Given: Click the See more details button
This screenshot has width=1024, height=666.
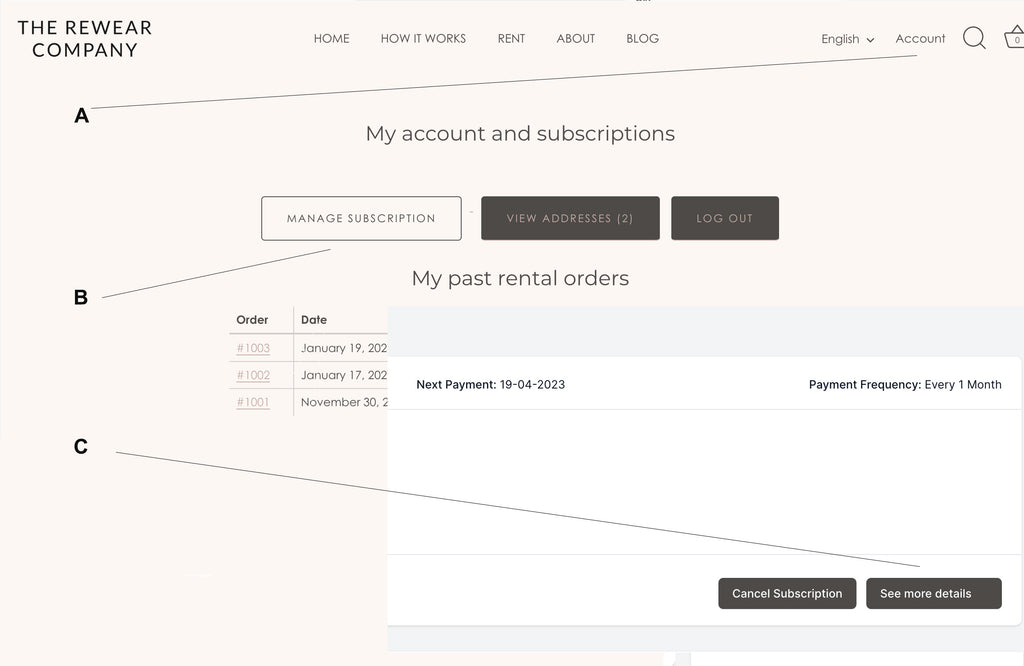Looking at the screenshot, I should (x=933, y=593).
